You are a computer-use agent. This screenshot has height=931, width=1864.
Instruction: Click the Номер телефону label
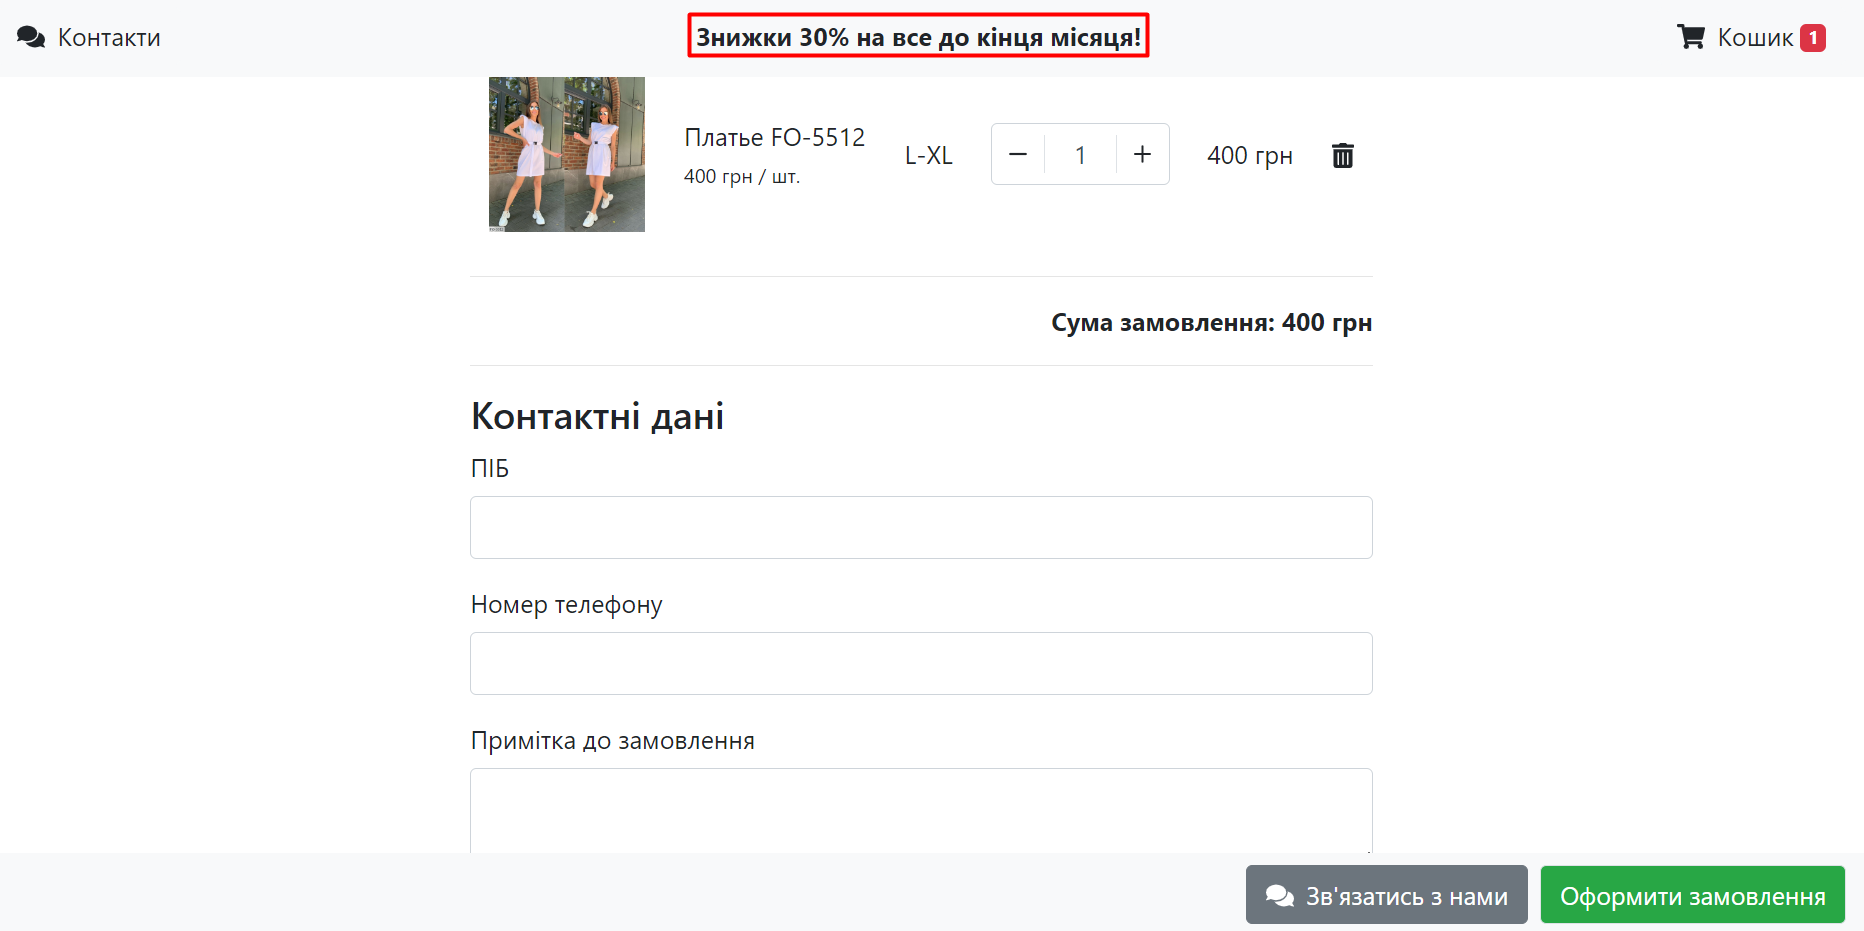point(567,605)
